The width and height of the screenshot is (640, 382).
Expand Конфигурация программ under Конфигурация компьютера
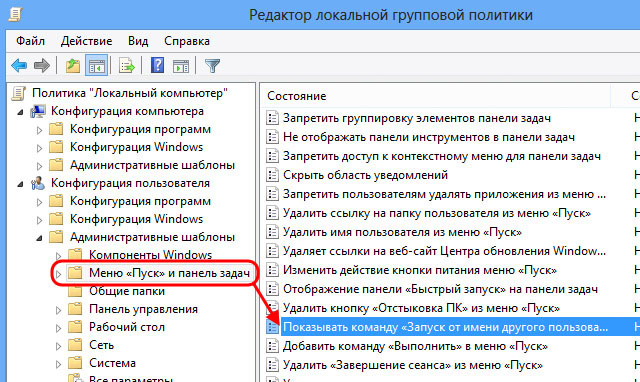coord(39,130)
